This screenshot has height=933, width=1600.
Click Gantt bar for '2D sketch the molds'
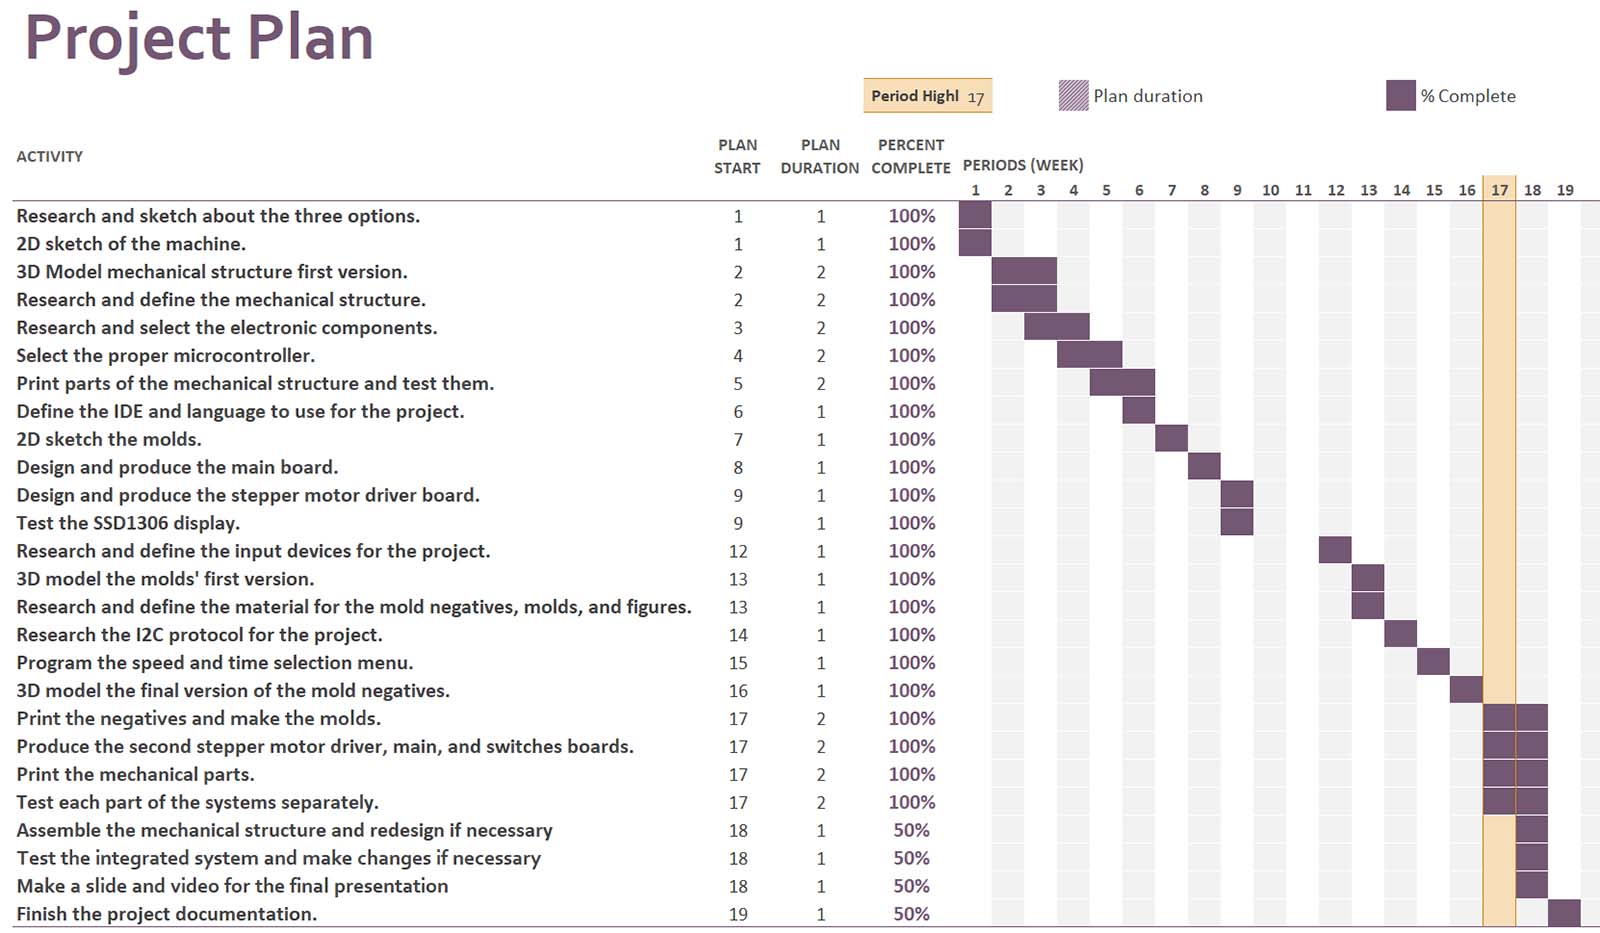[x=1172, y=439]
